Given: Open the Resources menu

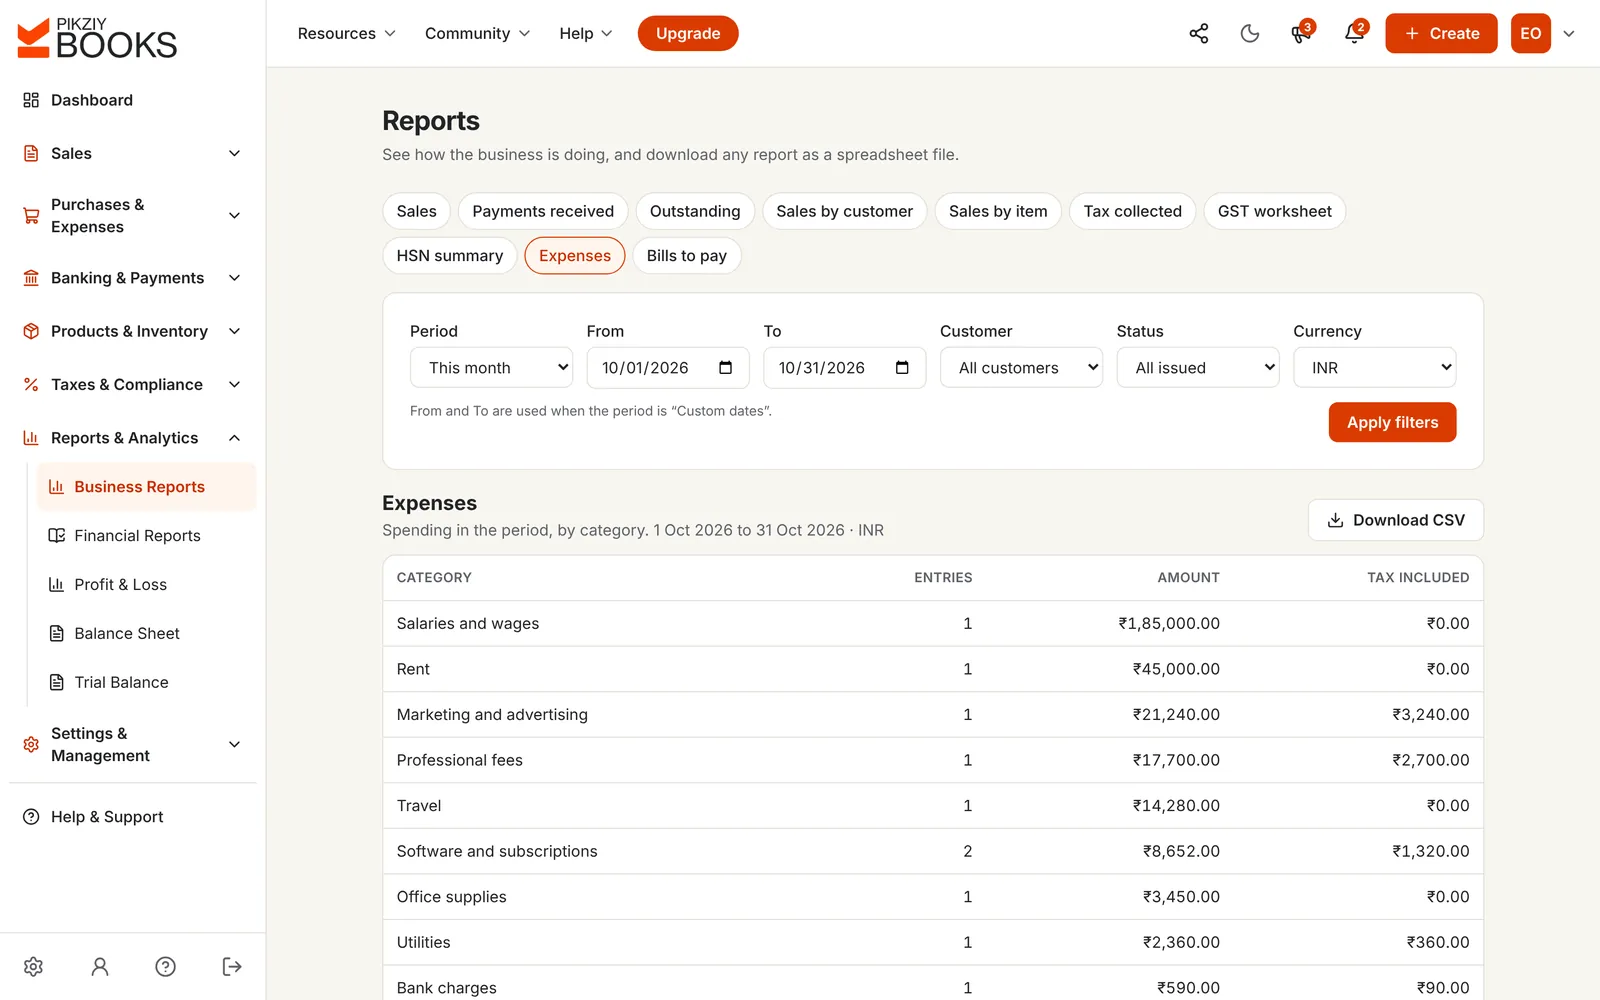Looking at the screenshot, I should tap(347, 33).
